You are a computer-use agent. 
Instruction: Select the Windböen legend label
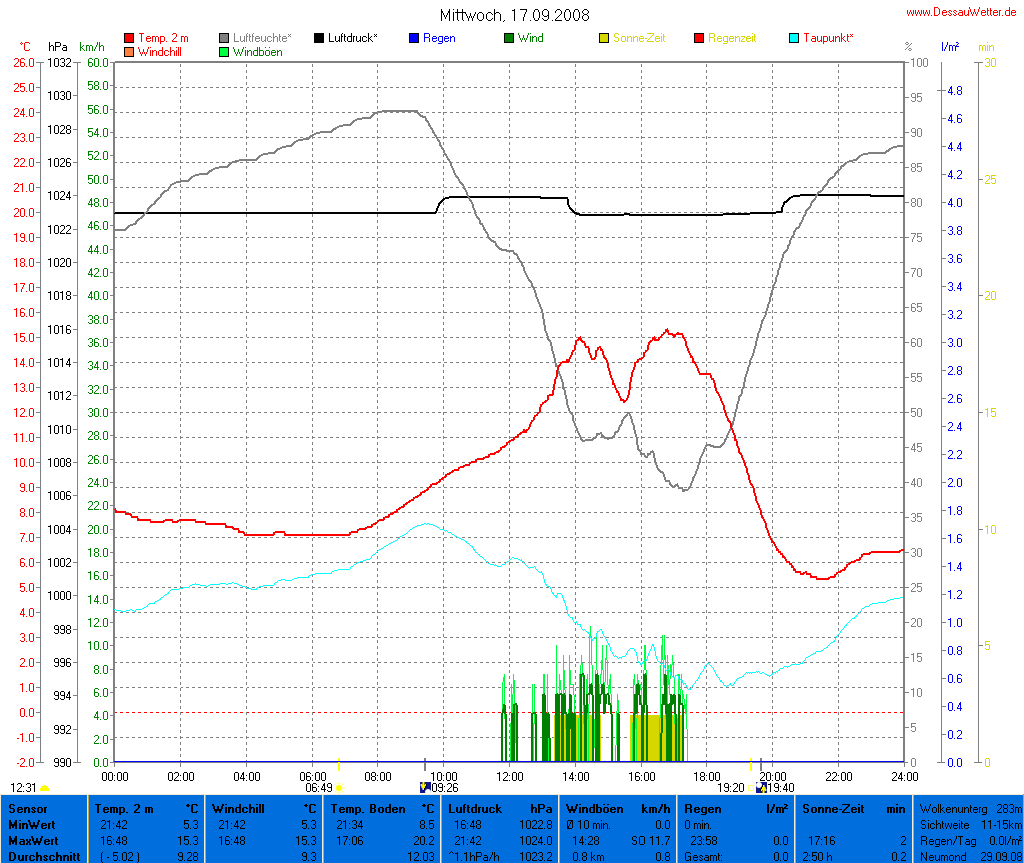pos(258,51)
